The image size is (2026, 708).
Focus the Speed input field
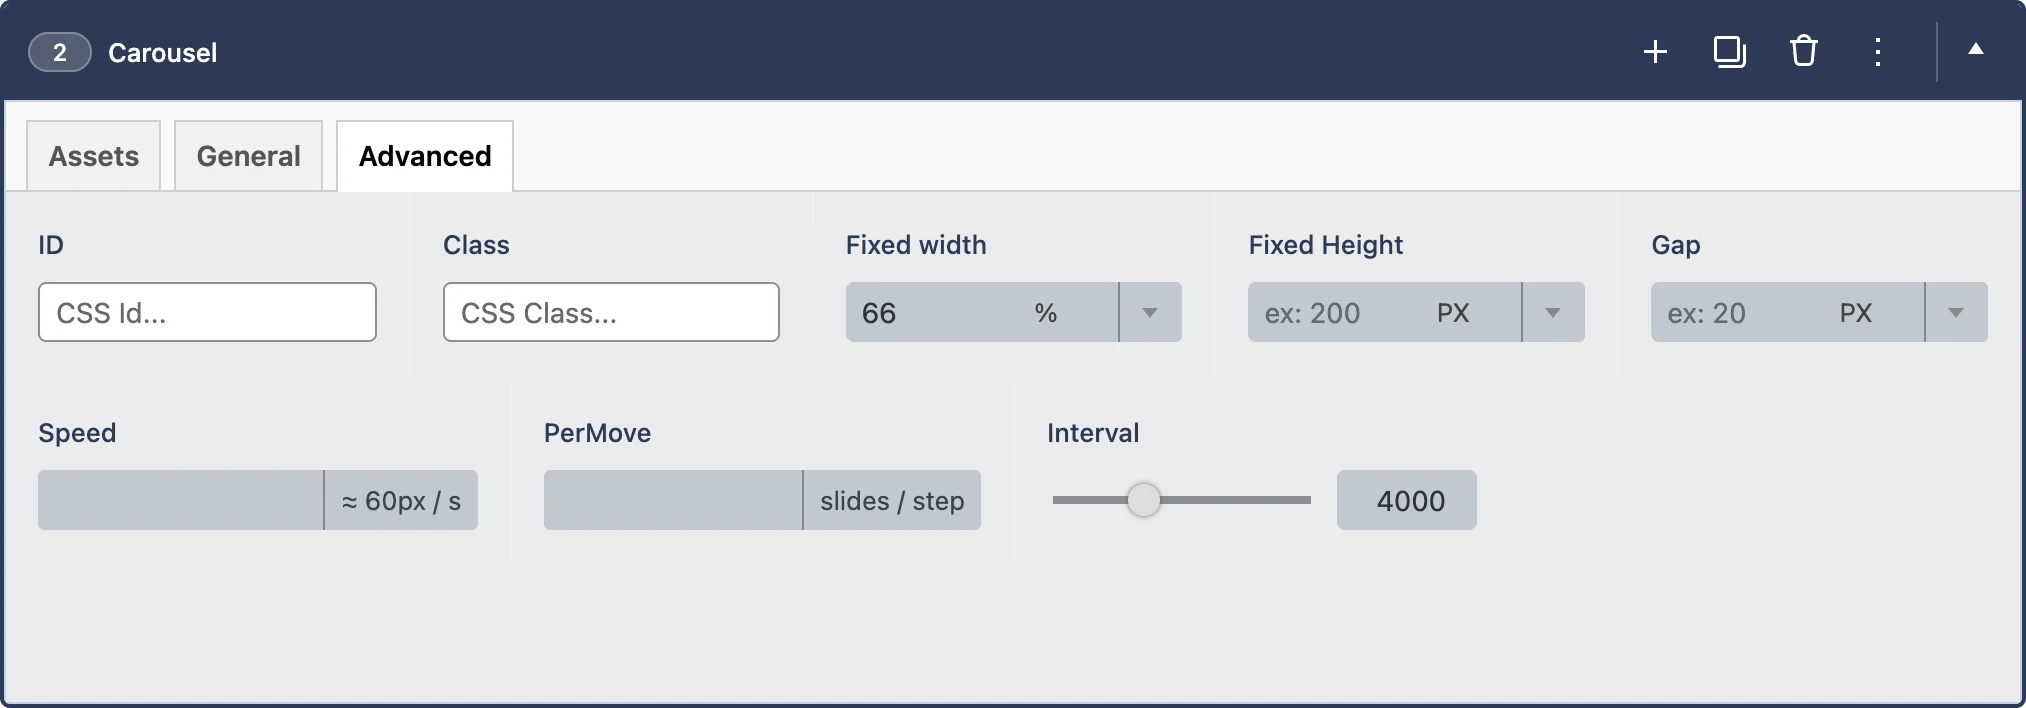180,501
